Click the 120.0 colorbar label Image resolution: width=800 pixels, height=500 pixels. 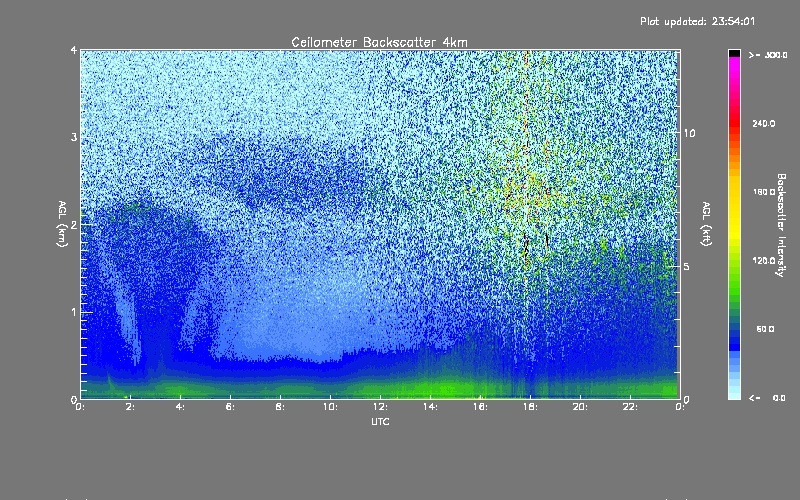coord(764,260)
